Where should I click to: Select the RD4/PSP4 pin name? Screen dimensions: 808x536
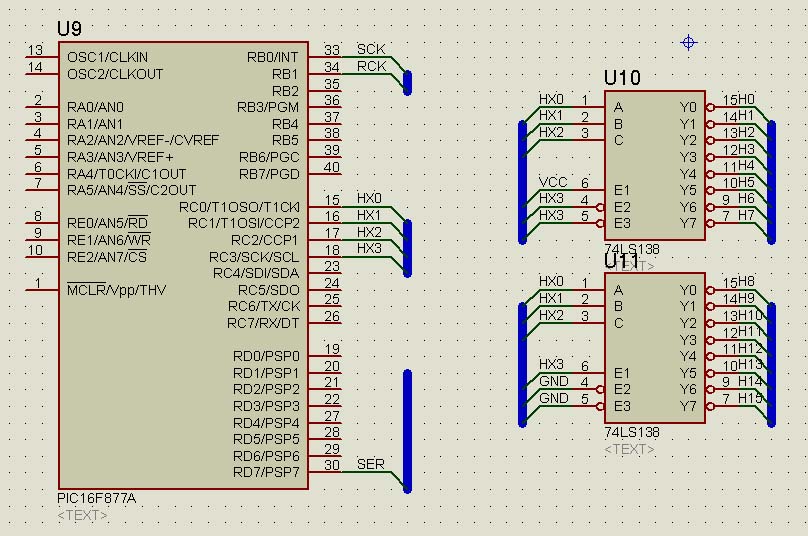pyautogui.click(x=266, y=423)
